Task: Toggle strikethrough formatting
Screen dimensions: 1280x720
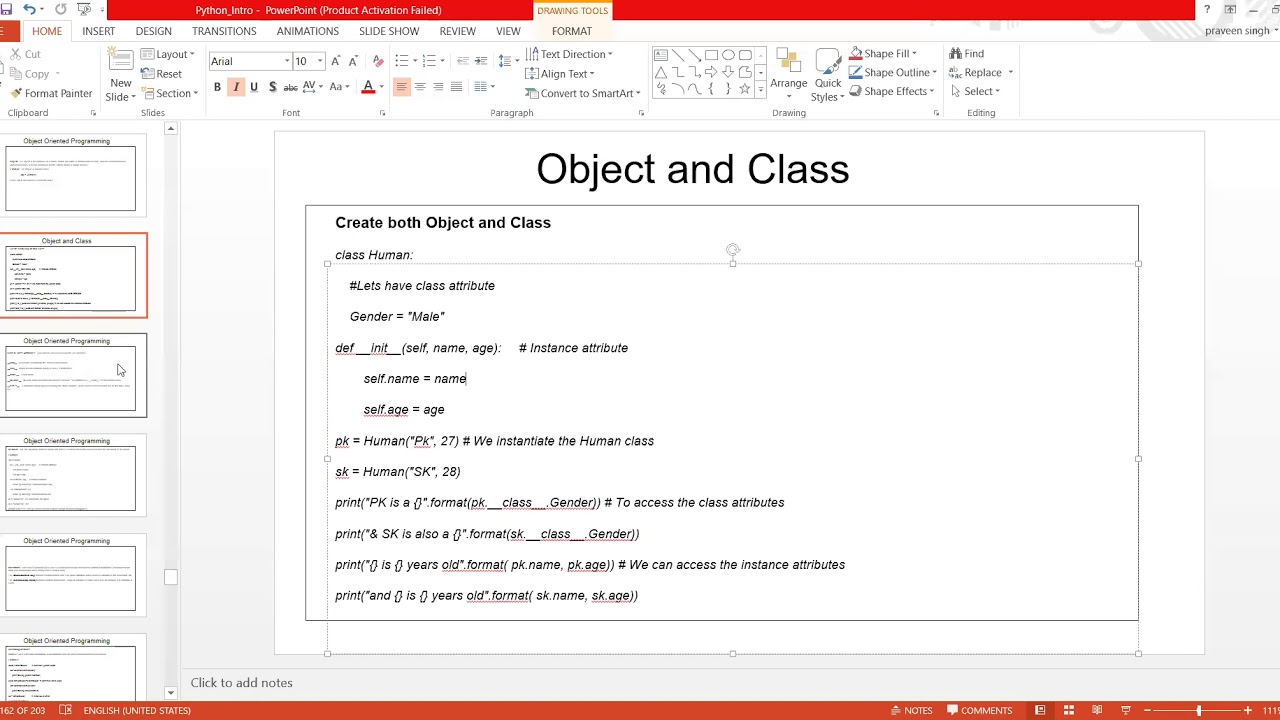Action: 291,87
